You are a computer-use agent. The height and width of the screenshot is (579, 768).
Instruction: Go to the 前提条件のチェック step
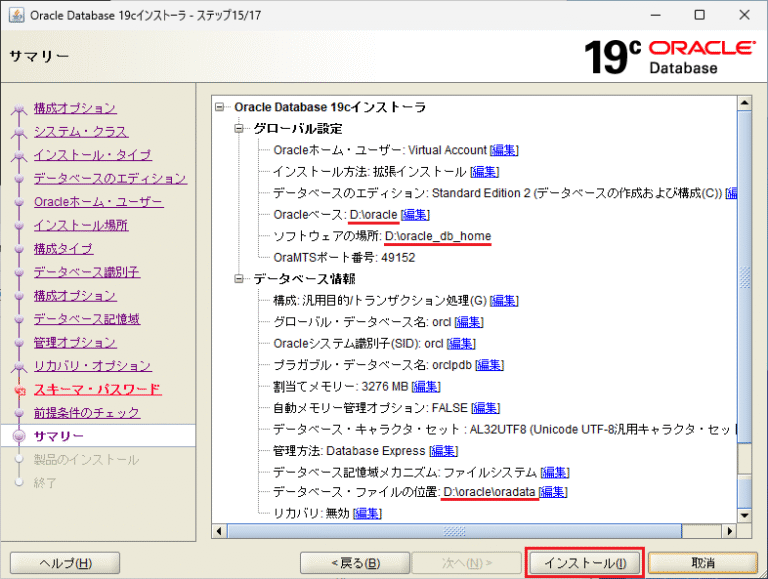pyautogui.click(x=87, y=413)
